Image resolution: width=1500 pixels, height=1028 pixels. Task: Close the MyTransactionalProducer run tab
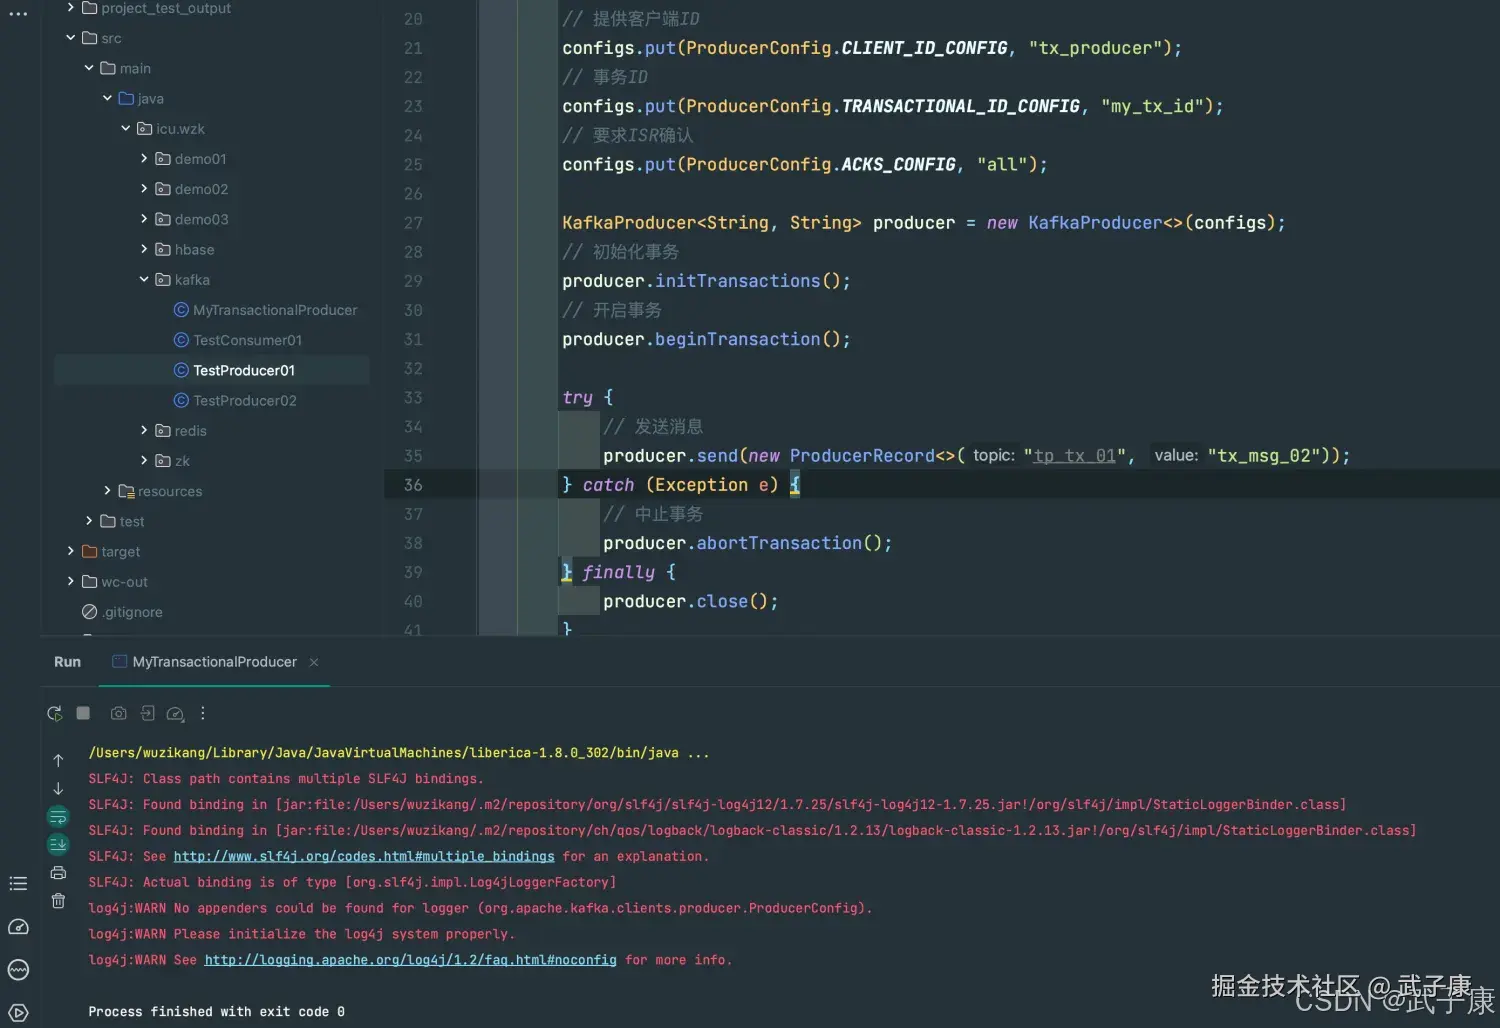(314, 662)
